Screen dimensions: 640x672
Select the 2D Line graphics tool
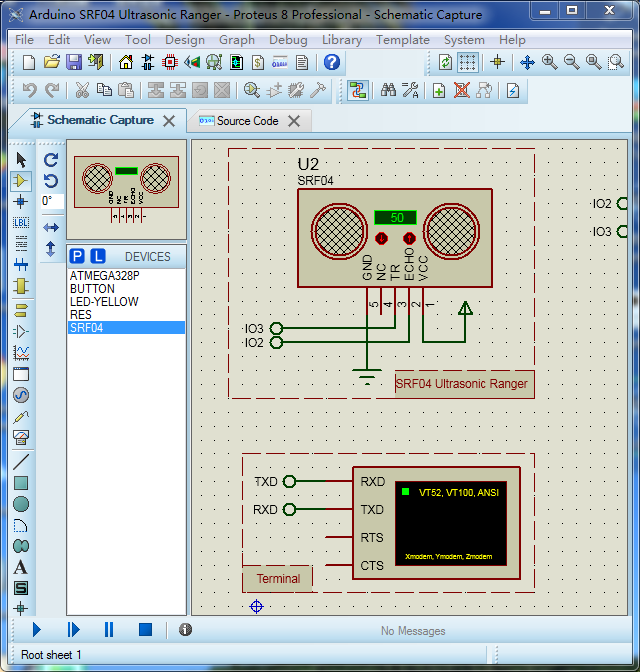click(x=21, y=462)
